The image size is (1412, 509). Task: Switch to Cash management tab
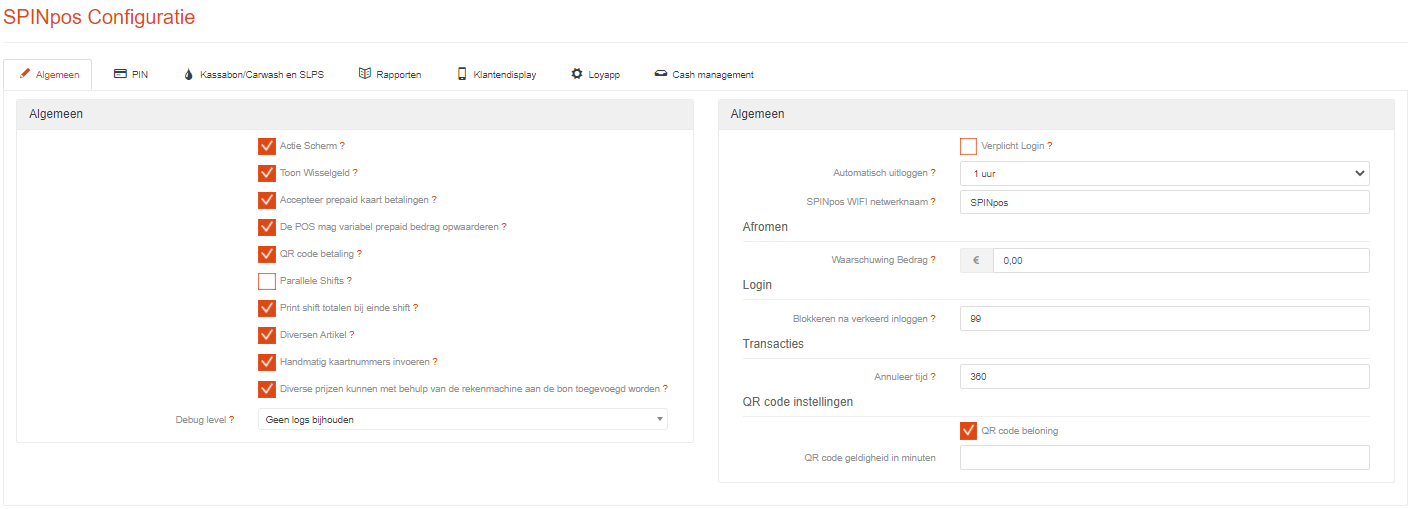point(704,74)
